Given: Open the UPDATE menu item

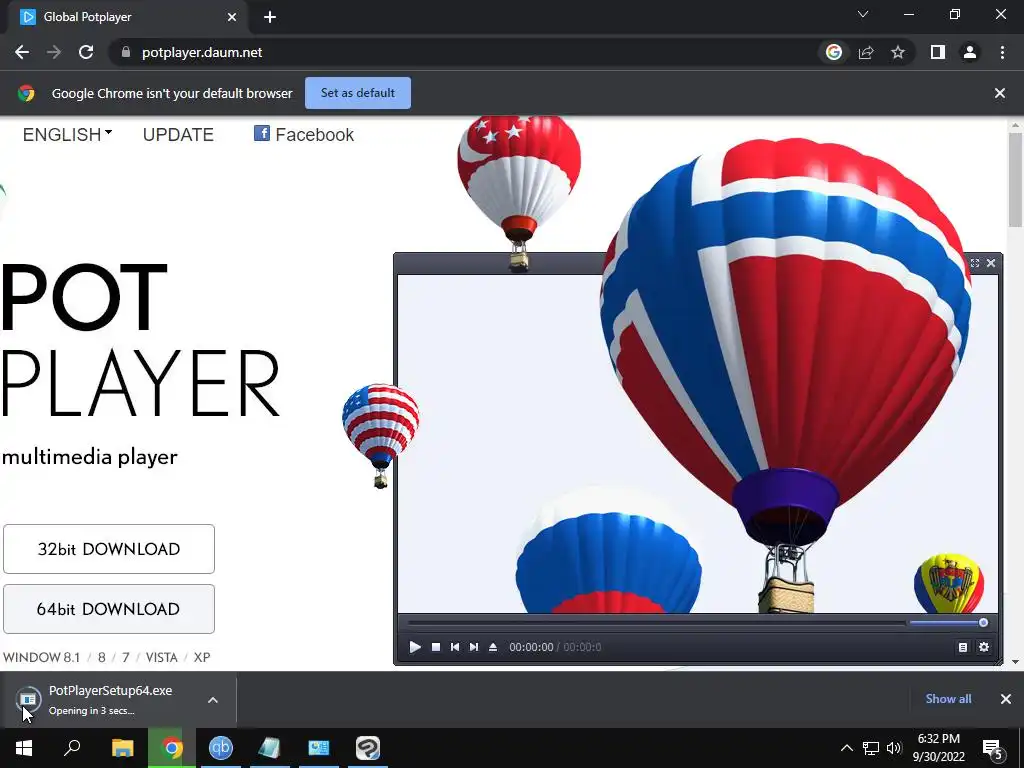Looking at the screenshot, I should coord(178,135).
